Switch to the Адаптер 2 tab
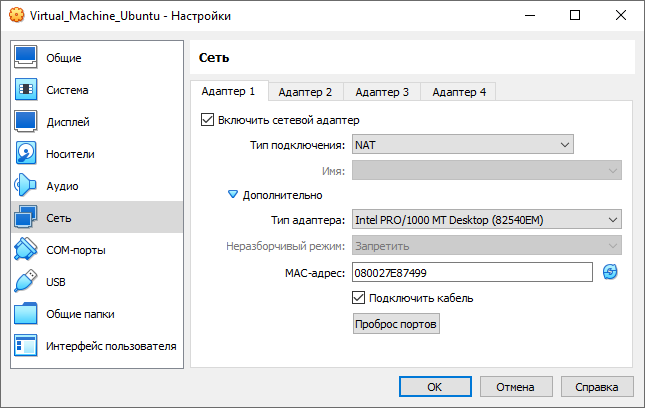 point(305,92)
